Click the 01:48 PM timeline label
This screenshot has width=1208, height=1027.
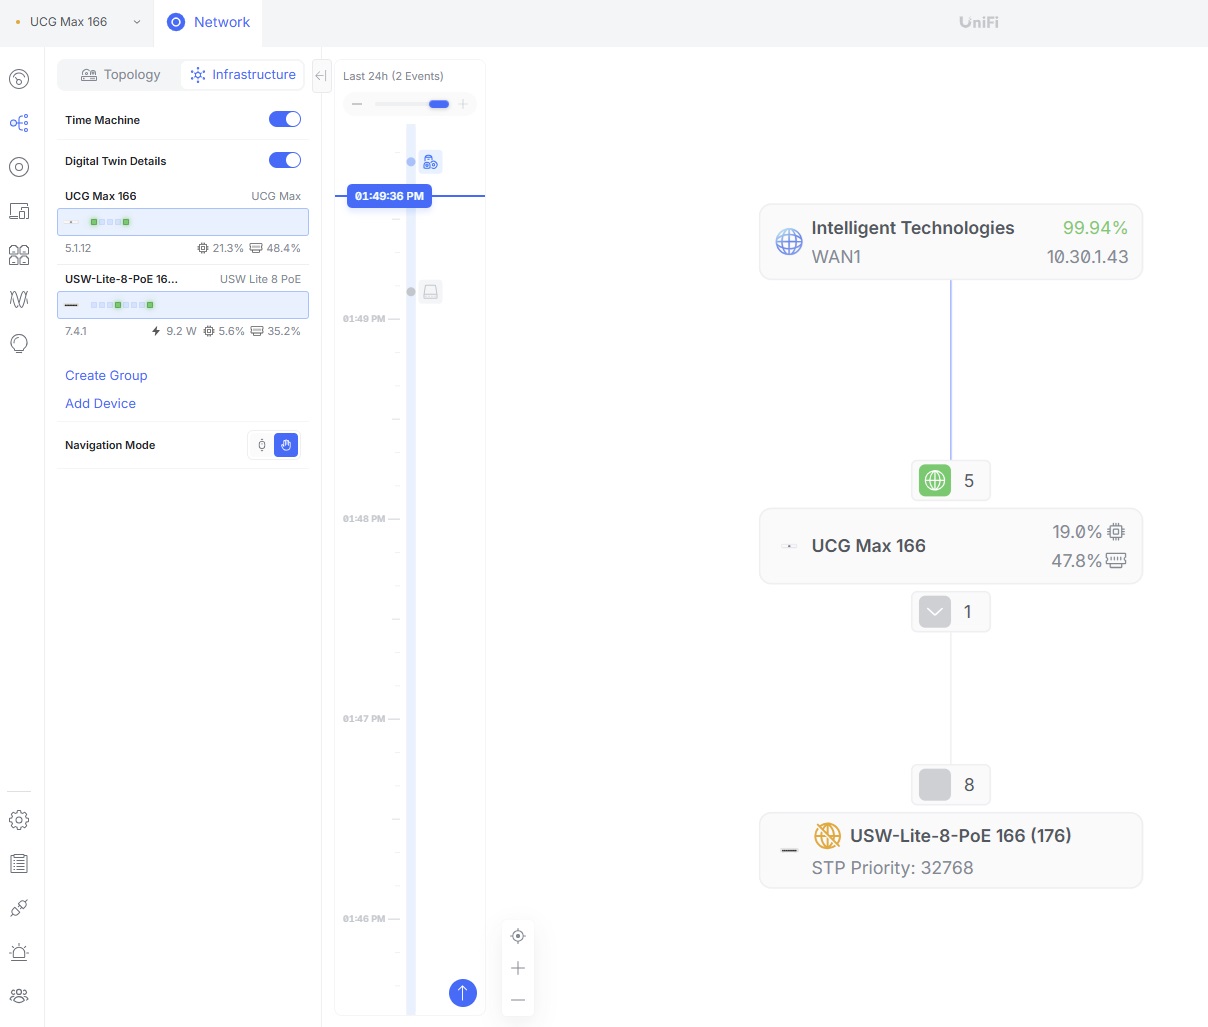click(364, 519)
